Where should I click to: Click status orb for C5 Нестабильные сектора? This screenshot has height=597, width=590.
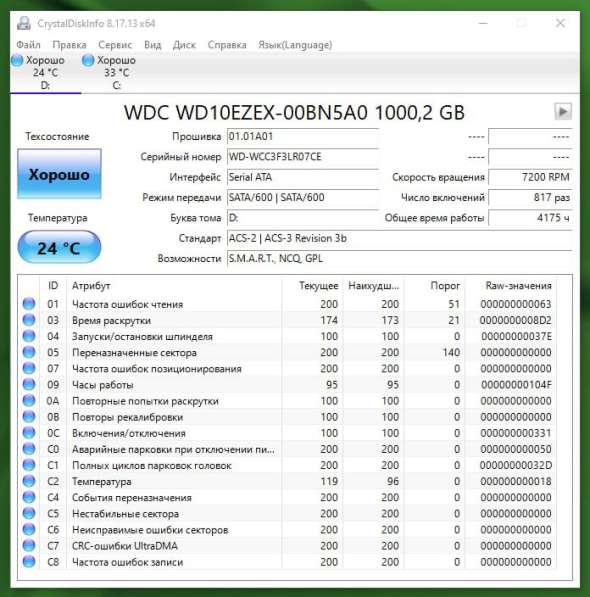[x=29, y=514]
